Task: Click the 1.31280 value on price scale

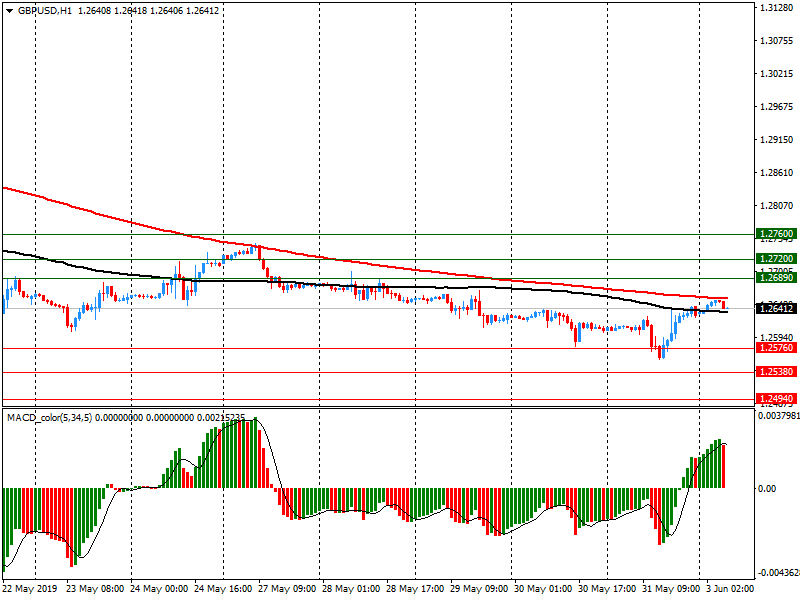Action: coord(776,8)
